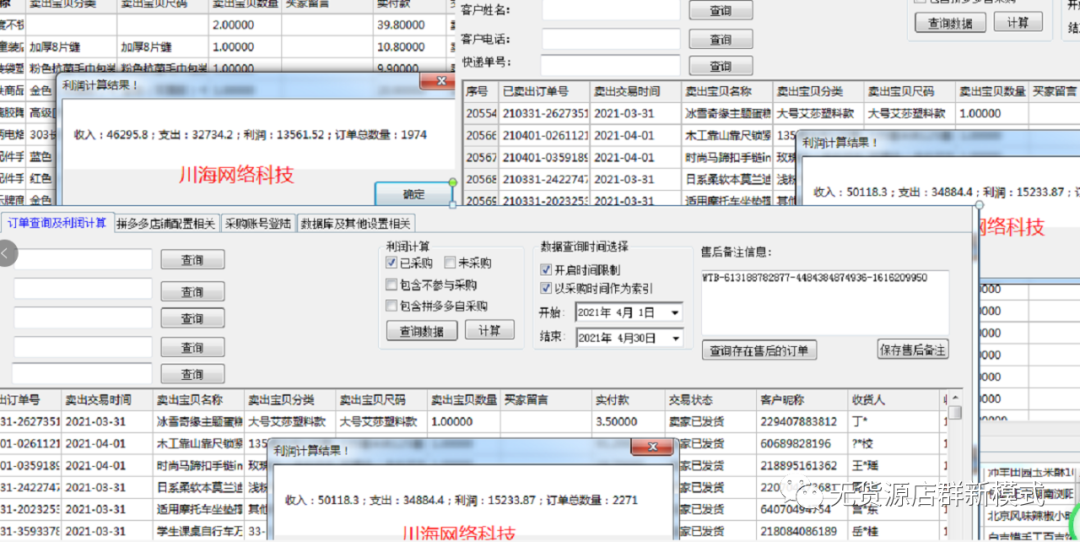
Task: Click order number 210331-2422747
Action: click(544, 179)
